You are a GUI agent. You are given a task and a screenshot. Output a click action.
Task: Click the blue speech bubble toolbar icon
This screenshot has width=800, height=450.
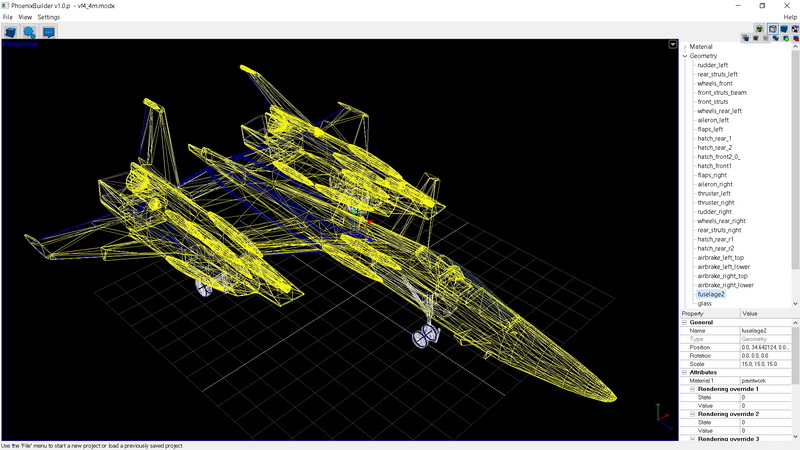[x=48, y=32]
